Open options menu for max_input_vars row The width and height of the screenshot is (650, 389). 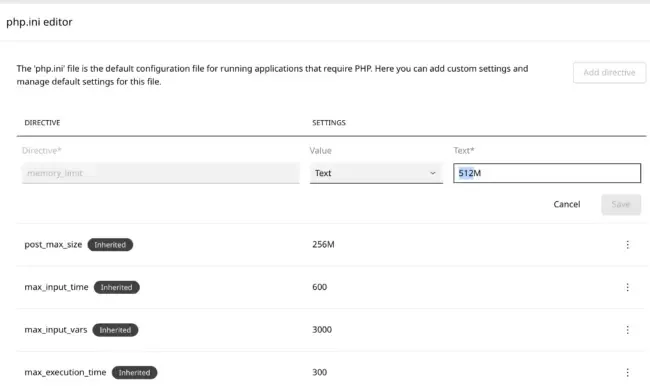click(x=627, y=330)
